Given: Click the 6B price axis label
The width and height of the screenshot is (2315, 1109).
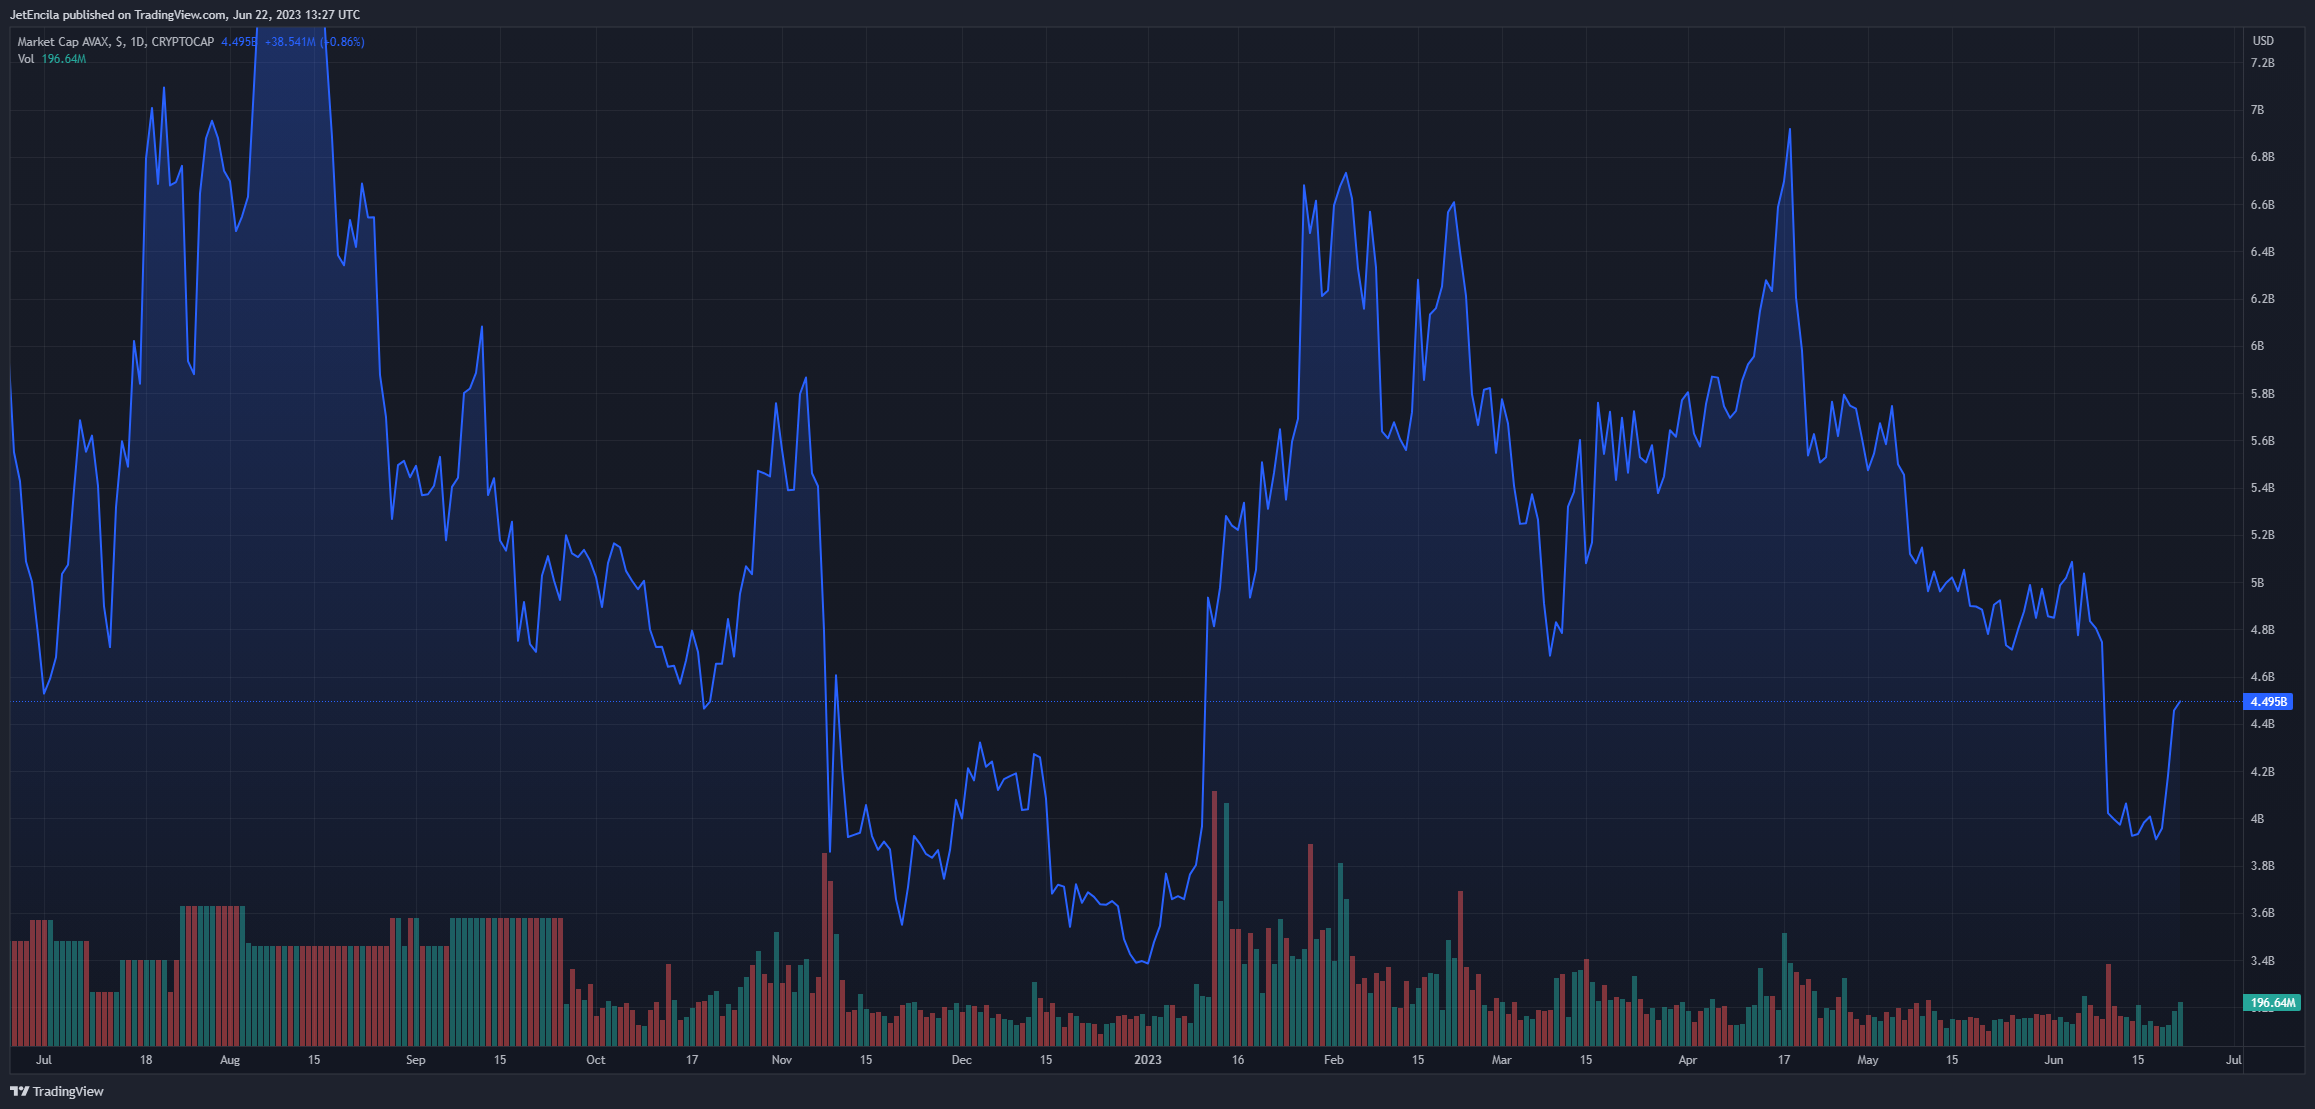Looking at the screenshot, I should (x=2257, y=346).
